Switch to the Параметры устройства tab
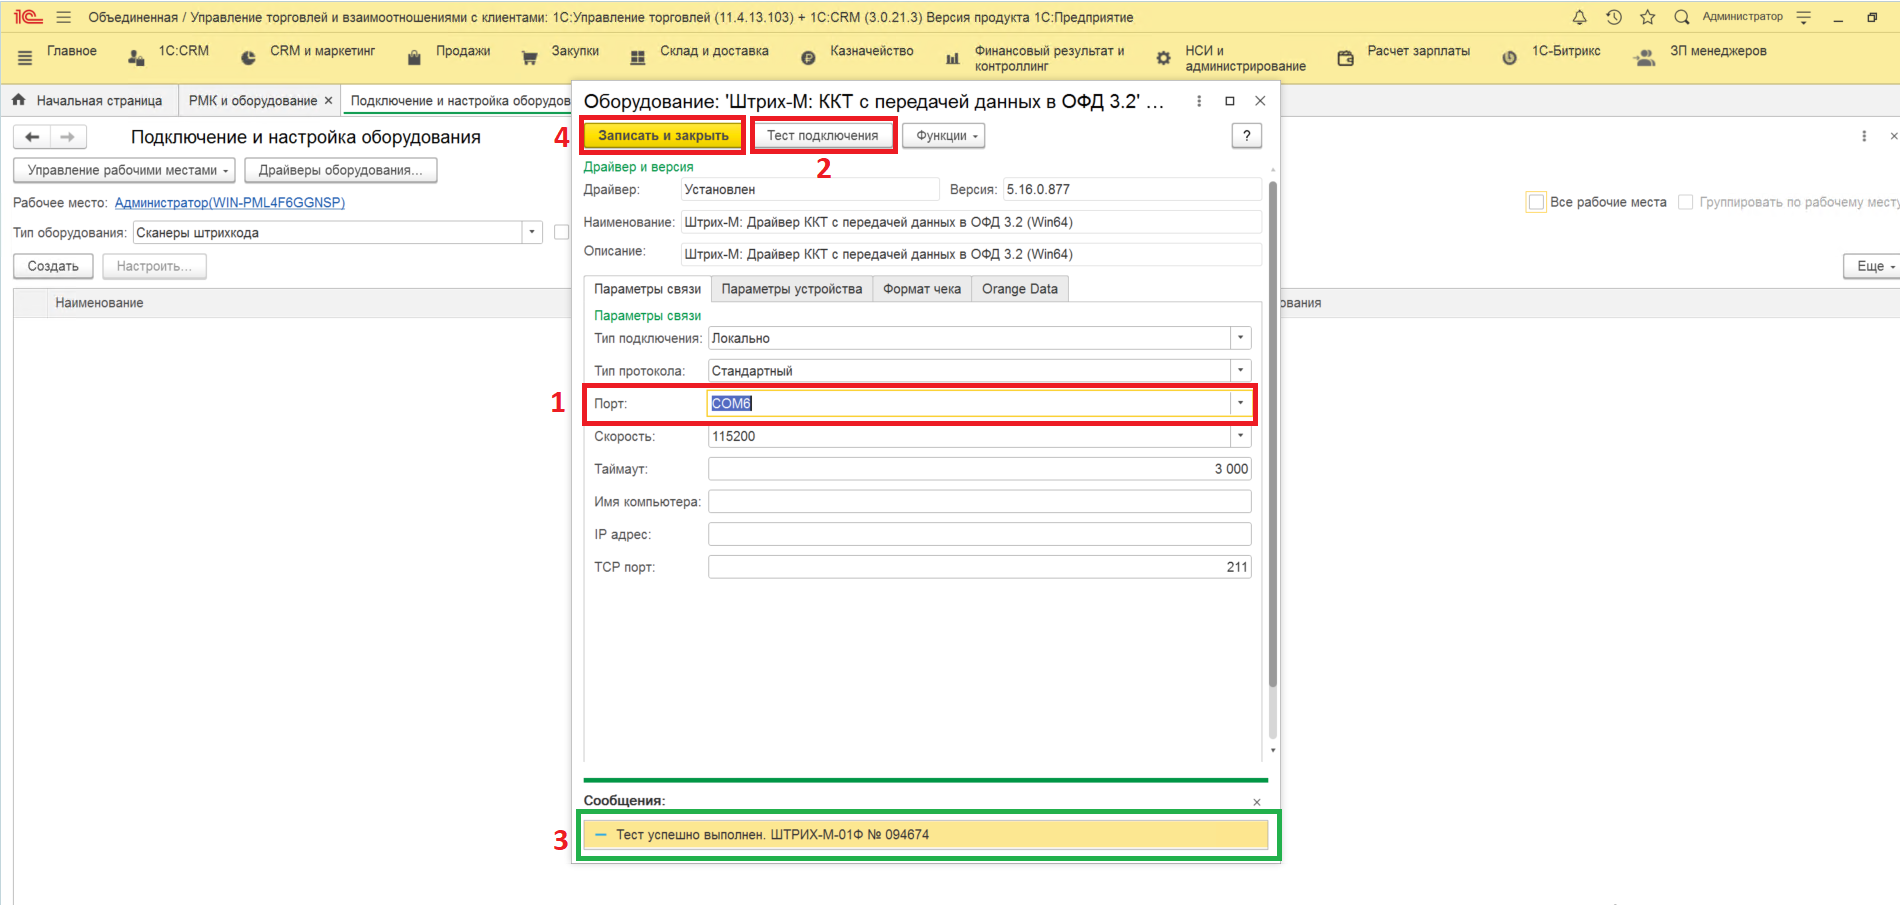1900x905 pixels. 791,289
